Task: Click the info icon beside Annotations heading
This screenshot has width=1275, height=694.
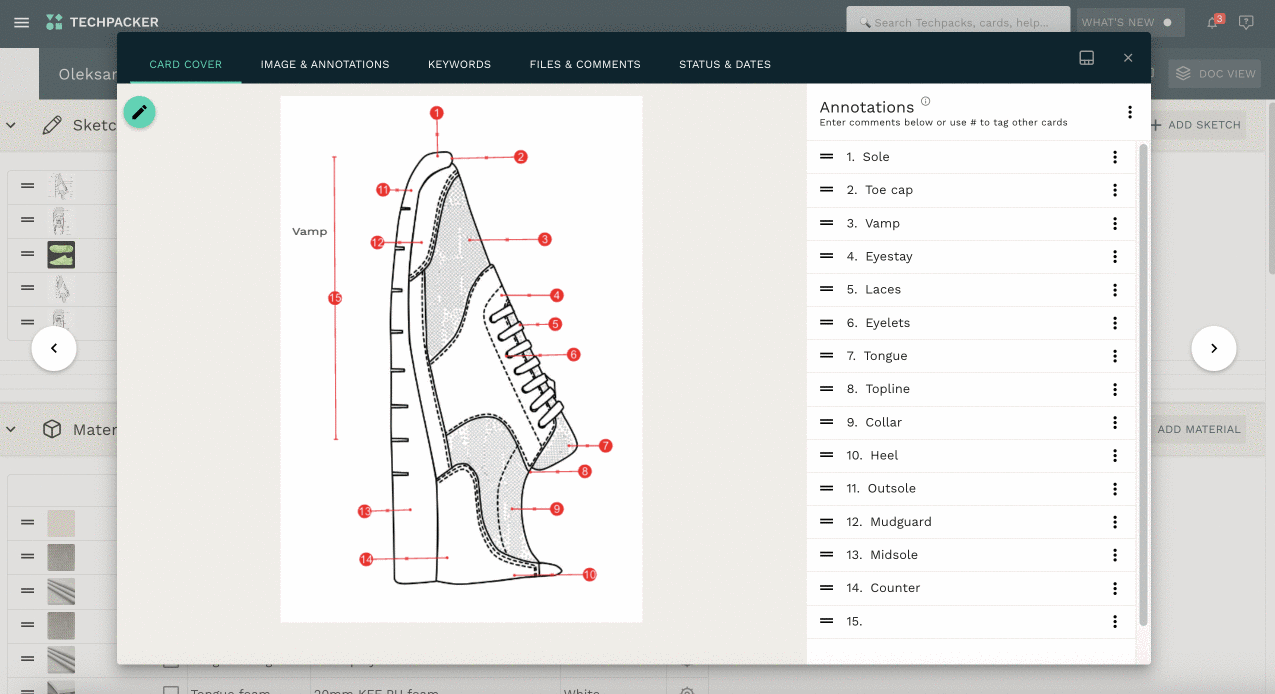Action: click(x=925, y=100)
